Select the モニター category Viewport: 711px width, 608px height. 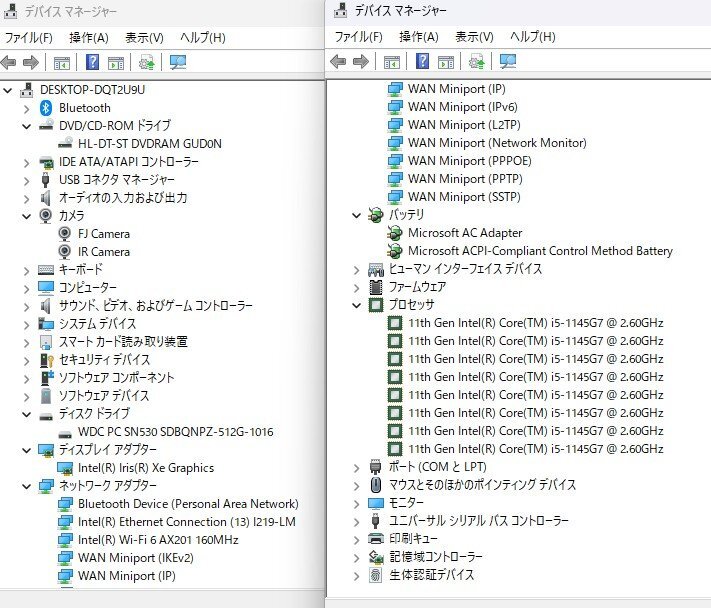pyautogui.click(x=406, y=503)
